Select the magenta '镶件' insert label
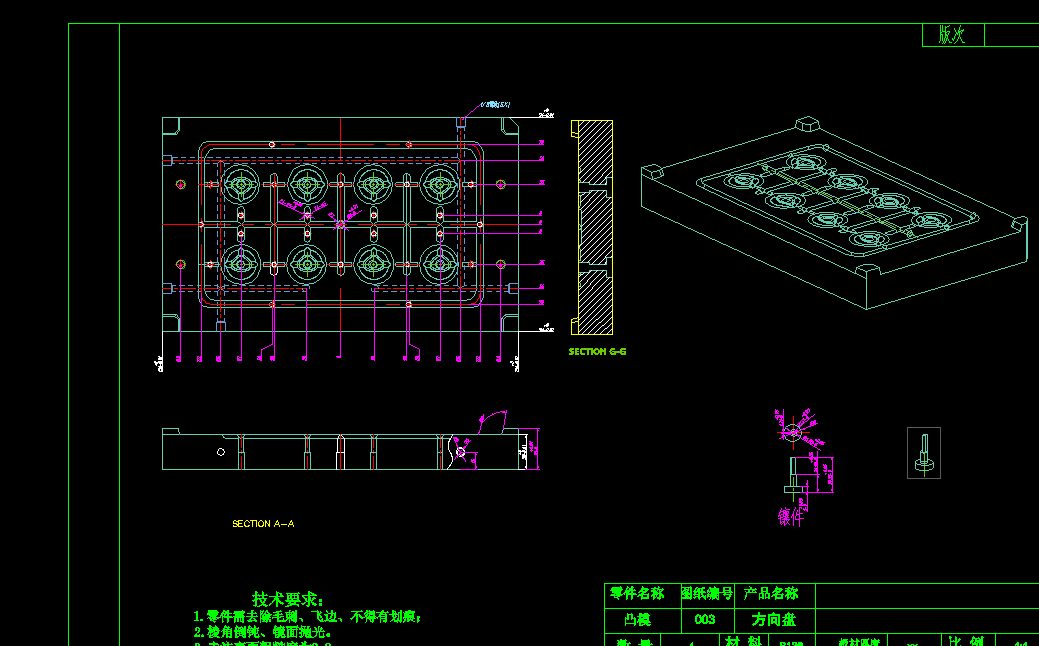The width and height of the screenshot is (1039, 646). point(791,517)
